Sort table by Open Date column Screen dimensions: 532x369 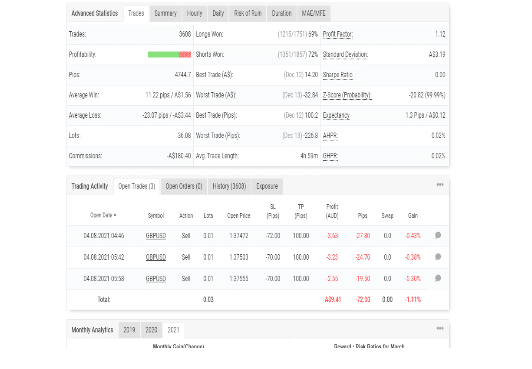click(103, 215)
